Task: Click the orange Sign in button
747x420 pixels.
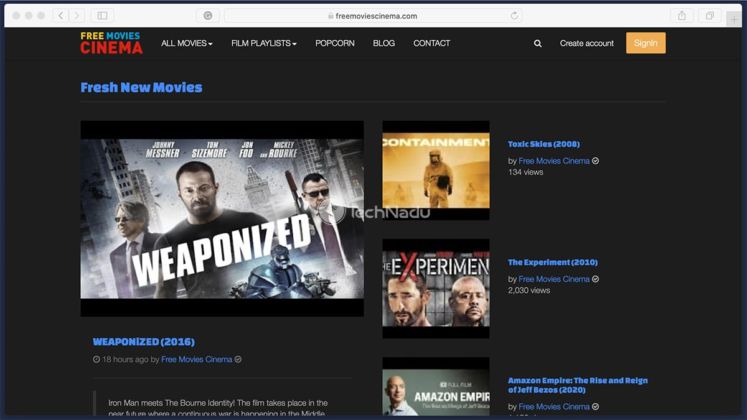Action: point(646,43)
